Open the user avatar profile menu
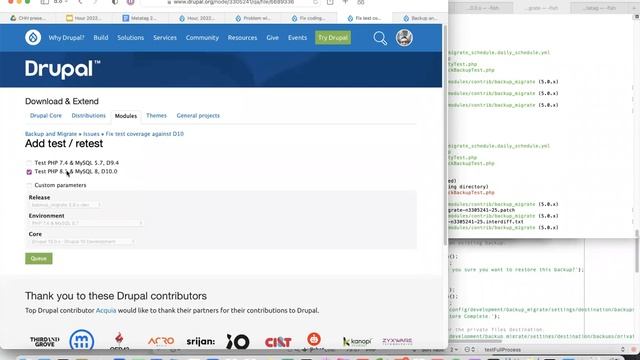 click(x=404, y=38)
